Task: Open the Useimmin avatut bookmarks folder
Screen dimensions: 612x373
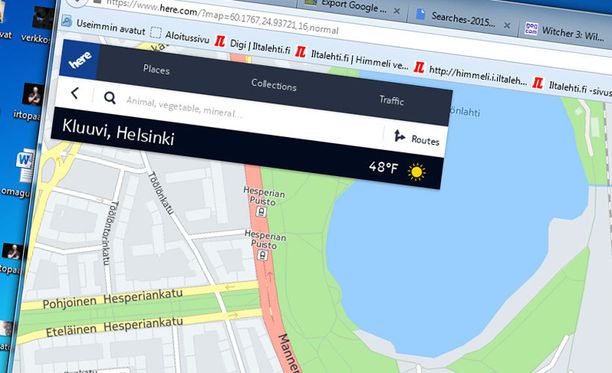Action: click(104, 27)
